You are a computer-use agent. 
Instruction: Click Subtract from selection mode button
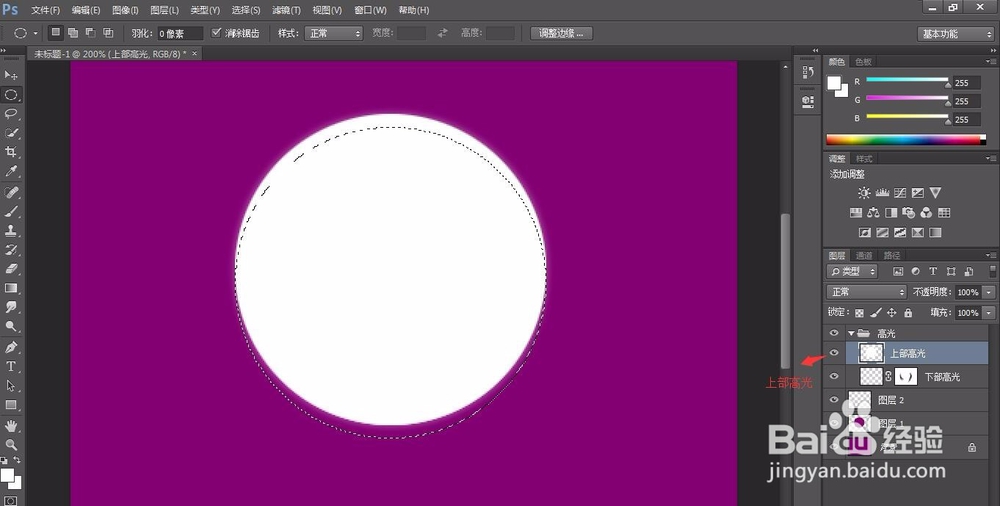tap(91, 33)
